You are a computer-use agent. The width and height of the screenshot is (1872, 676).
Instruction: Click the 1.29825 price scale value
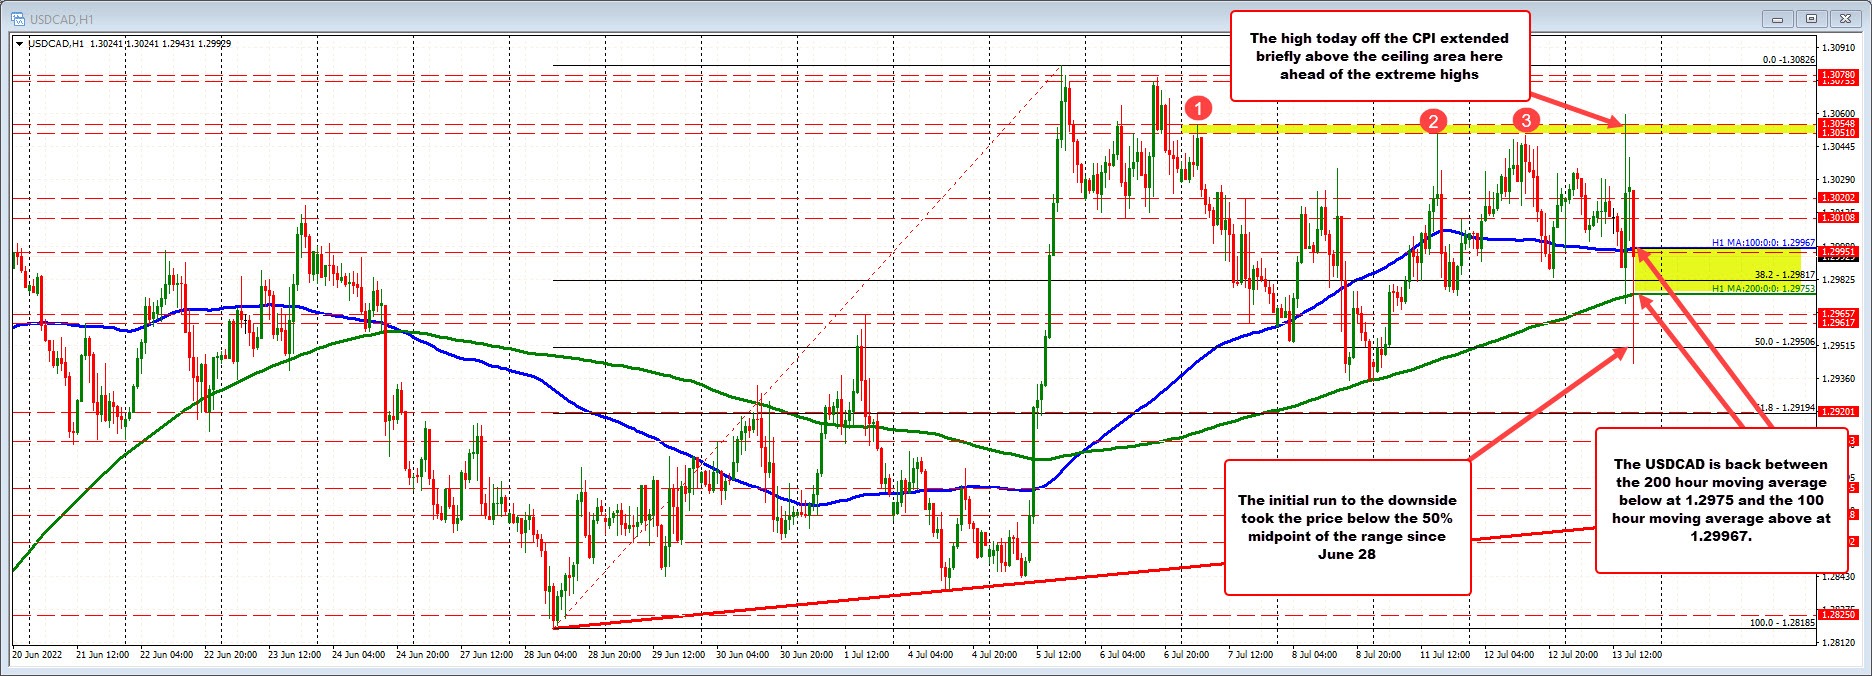pyautogui.click(x=1838, y=279)
